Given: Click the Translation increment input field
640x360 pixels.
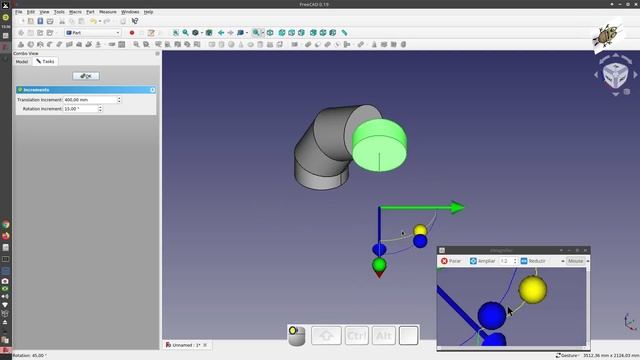Looking at the screenshot, I should coord(90,100).
